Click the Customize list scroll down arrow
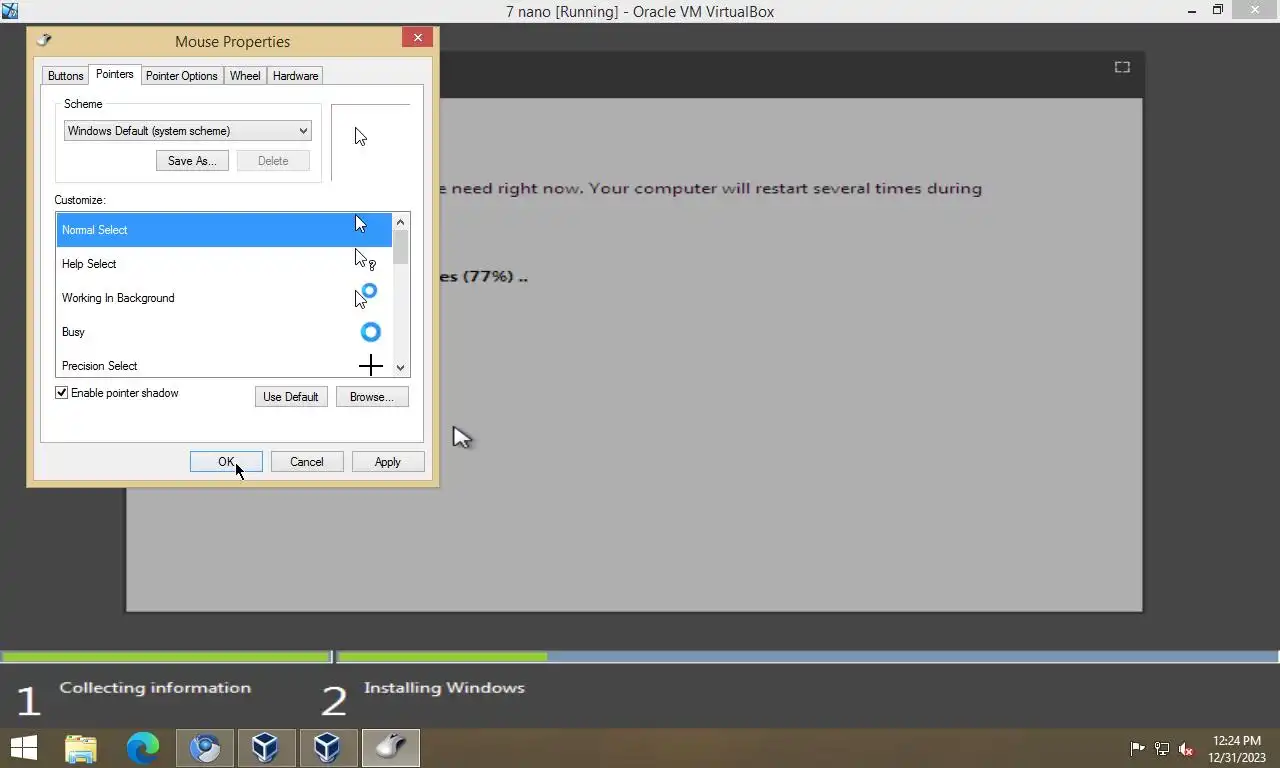Screen dimensions: 1280x768 click(x=401, y=368)
